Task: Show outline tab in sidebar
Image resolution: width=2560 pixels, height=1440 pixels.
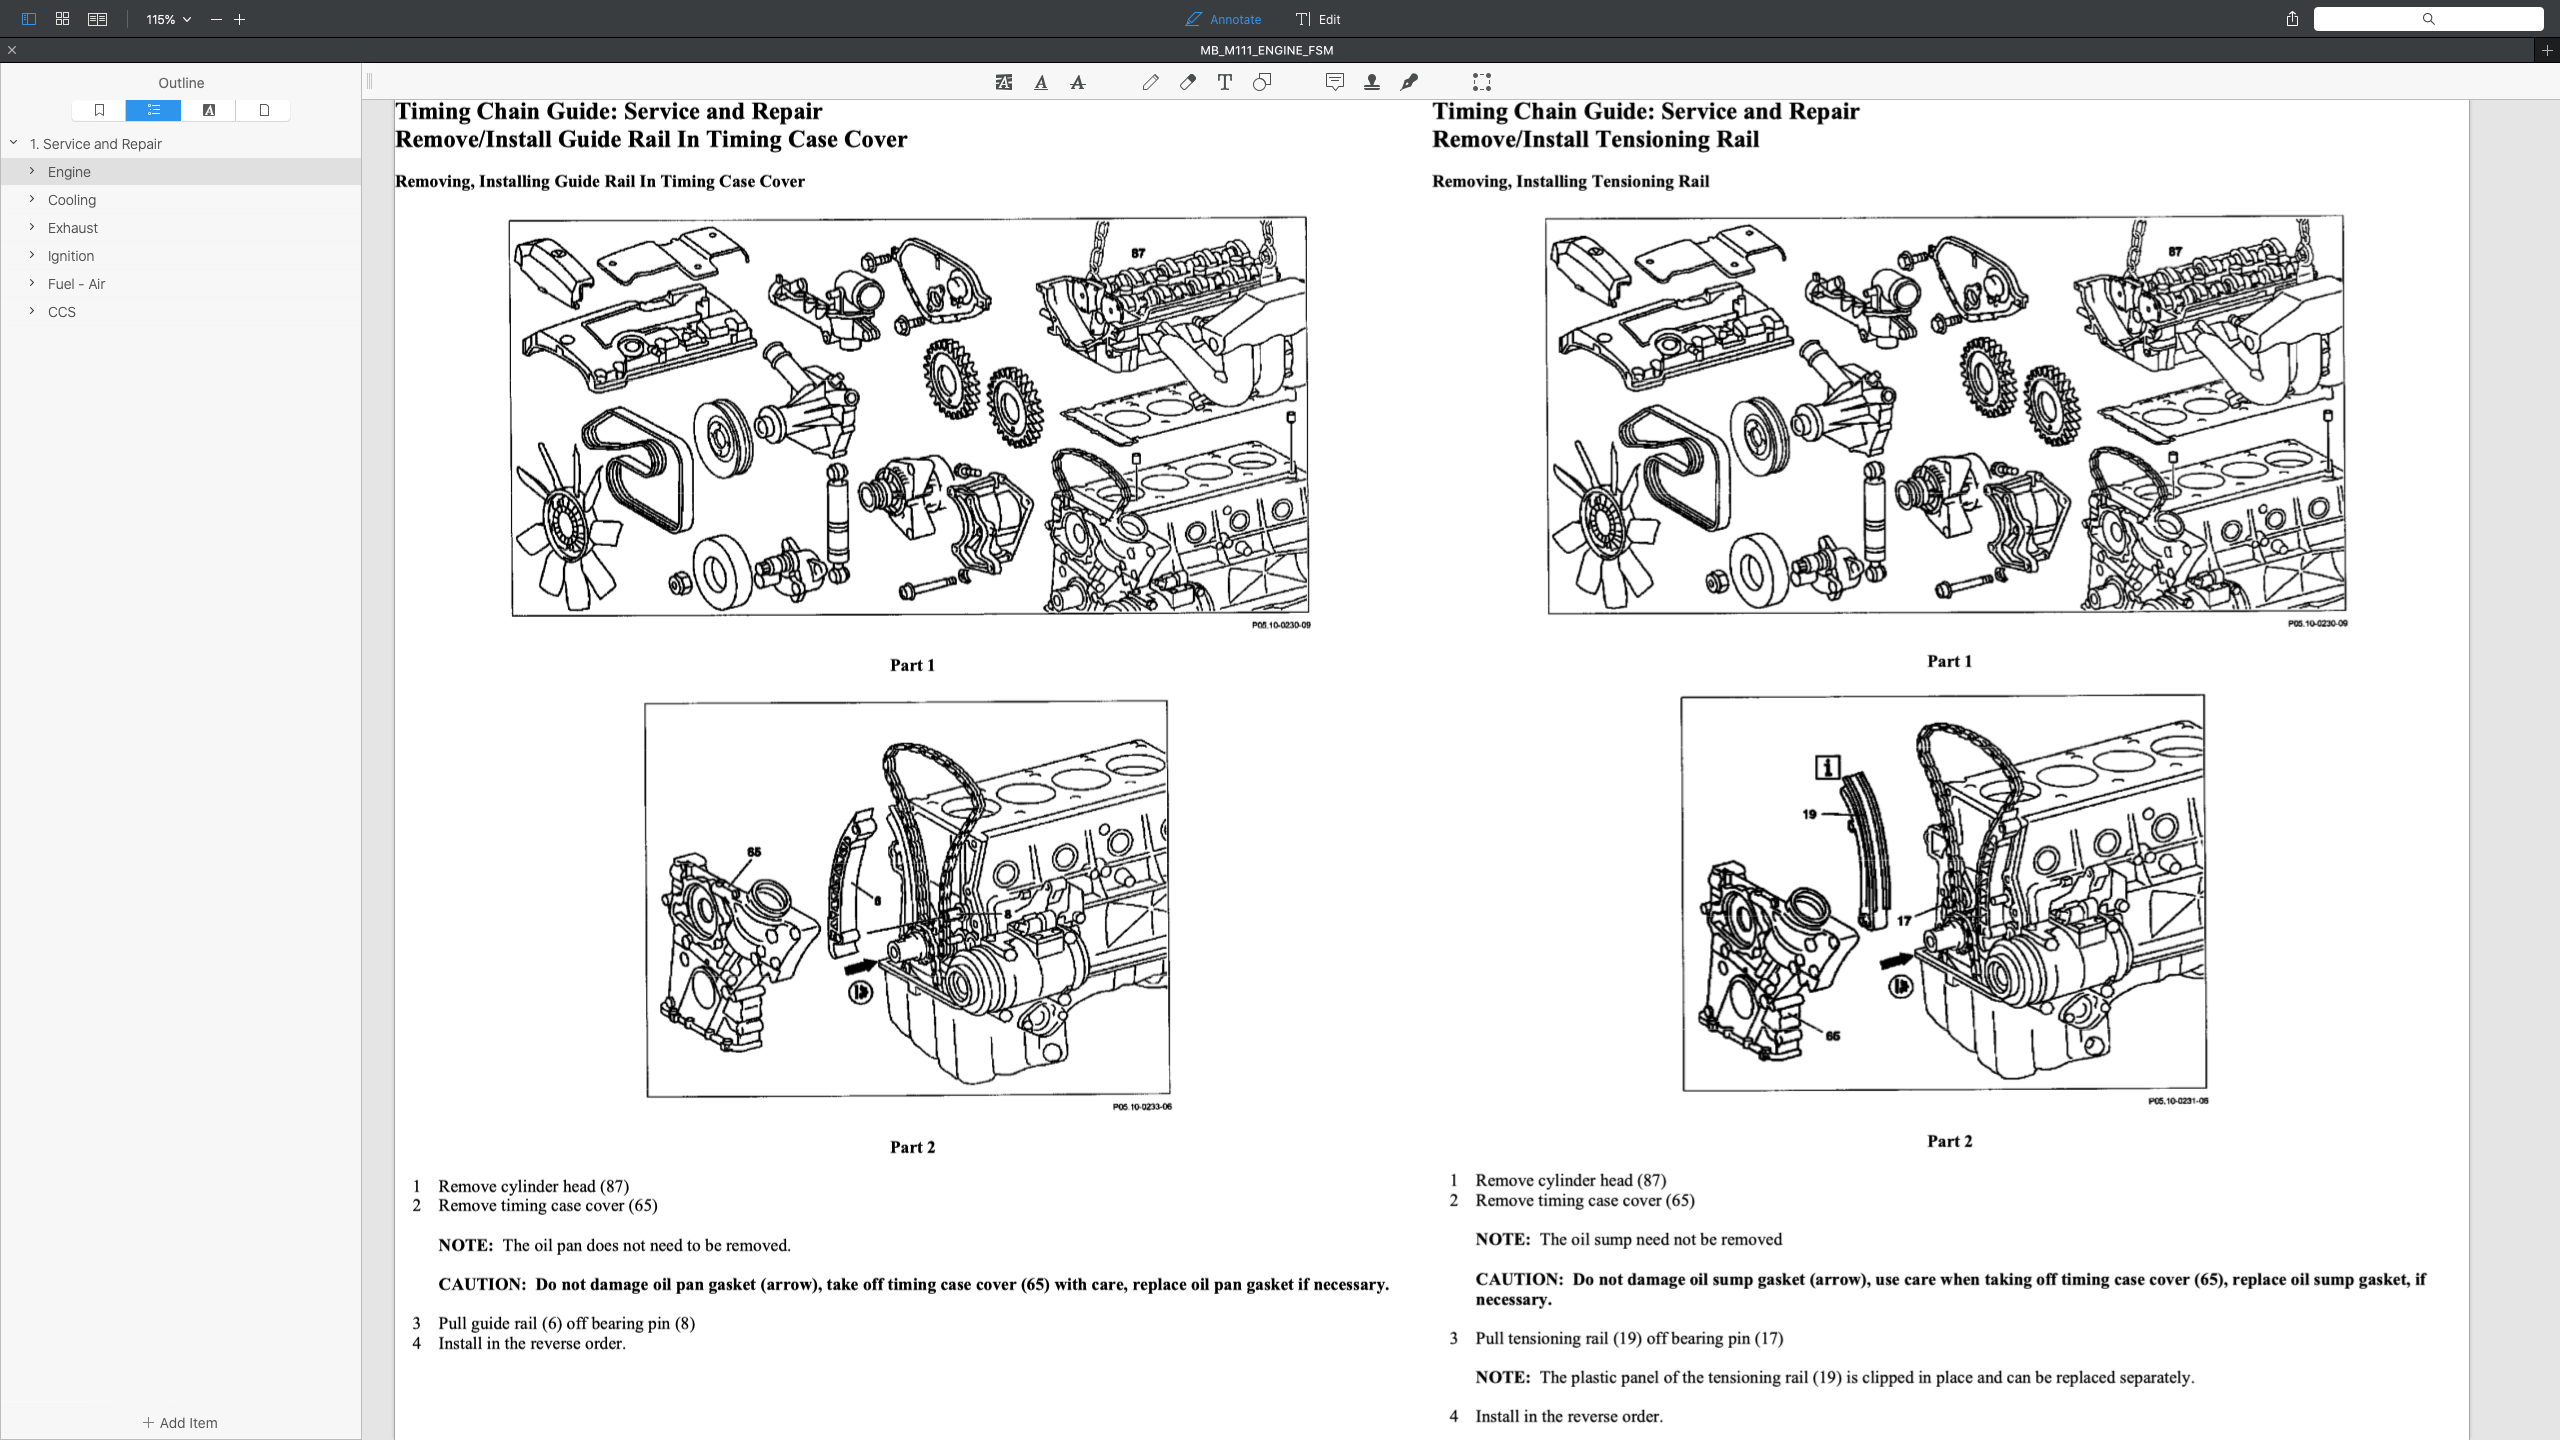Action: pos(153,110)
